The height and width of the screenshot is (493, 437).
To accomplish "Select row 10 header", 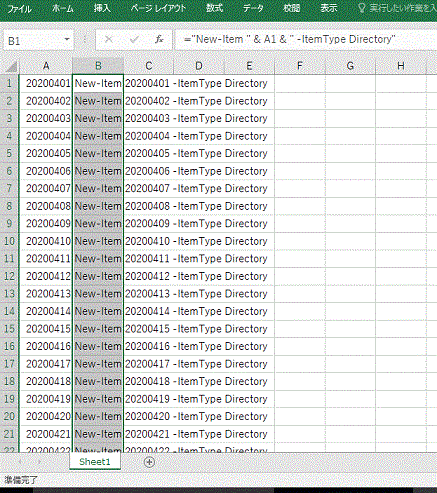I will coord(9,241).
